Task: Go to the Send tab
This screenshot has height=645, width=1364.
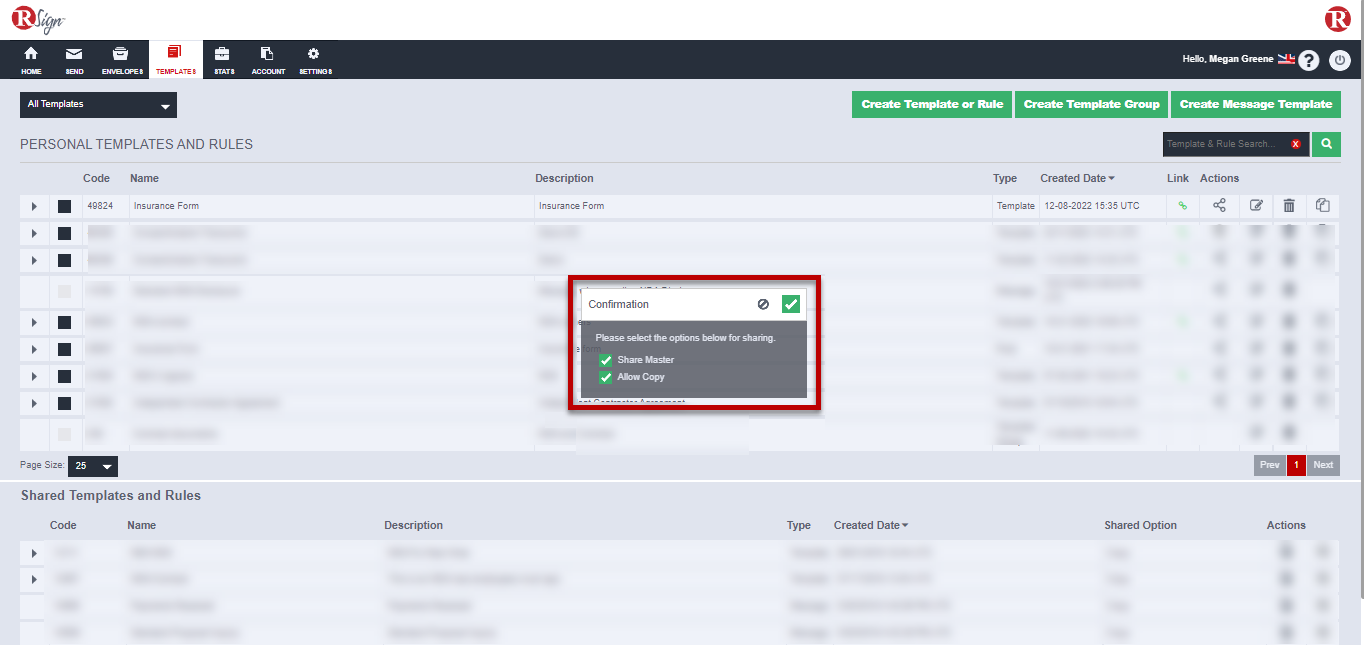Action: tap(73, 59)
